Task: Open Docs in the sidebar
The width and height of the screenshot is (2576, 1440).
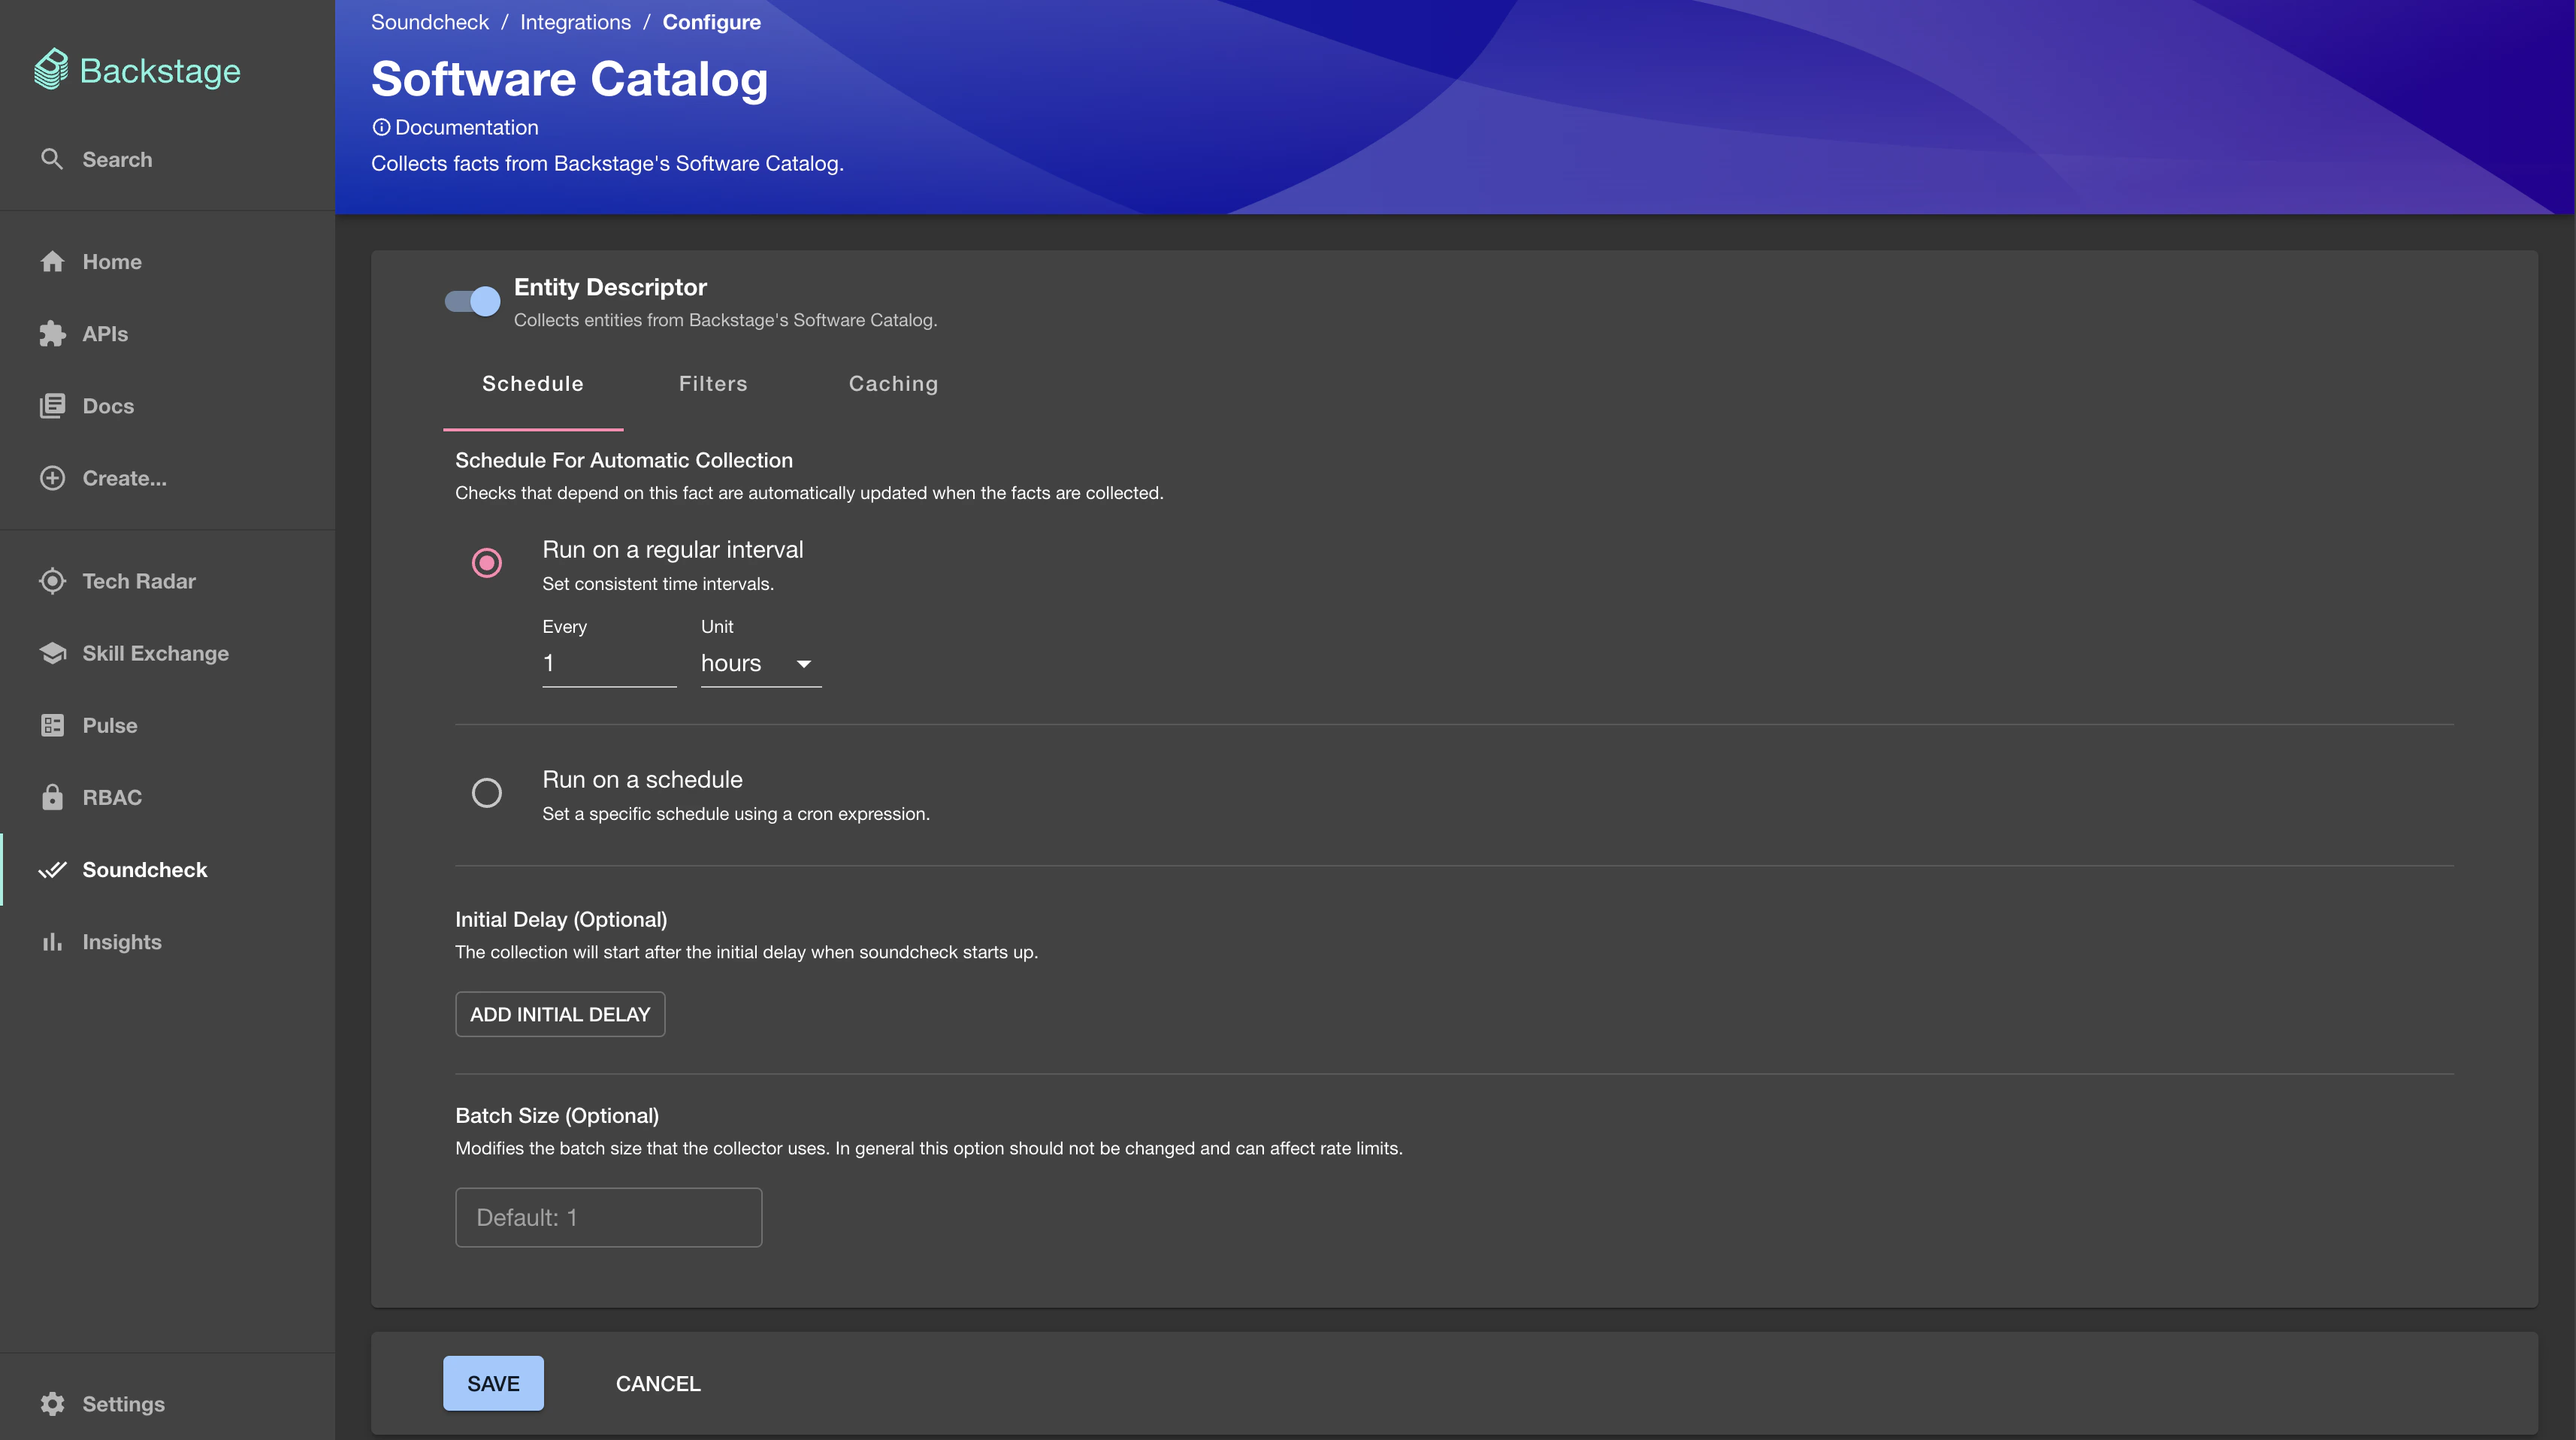Action: (167, 406)
